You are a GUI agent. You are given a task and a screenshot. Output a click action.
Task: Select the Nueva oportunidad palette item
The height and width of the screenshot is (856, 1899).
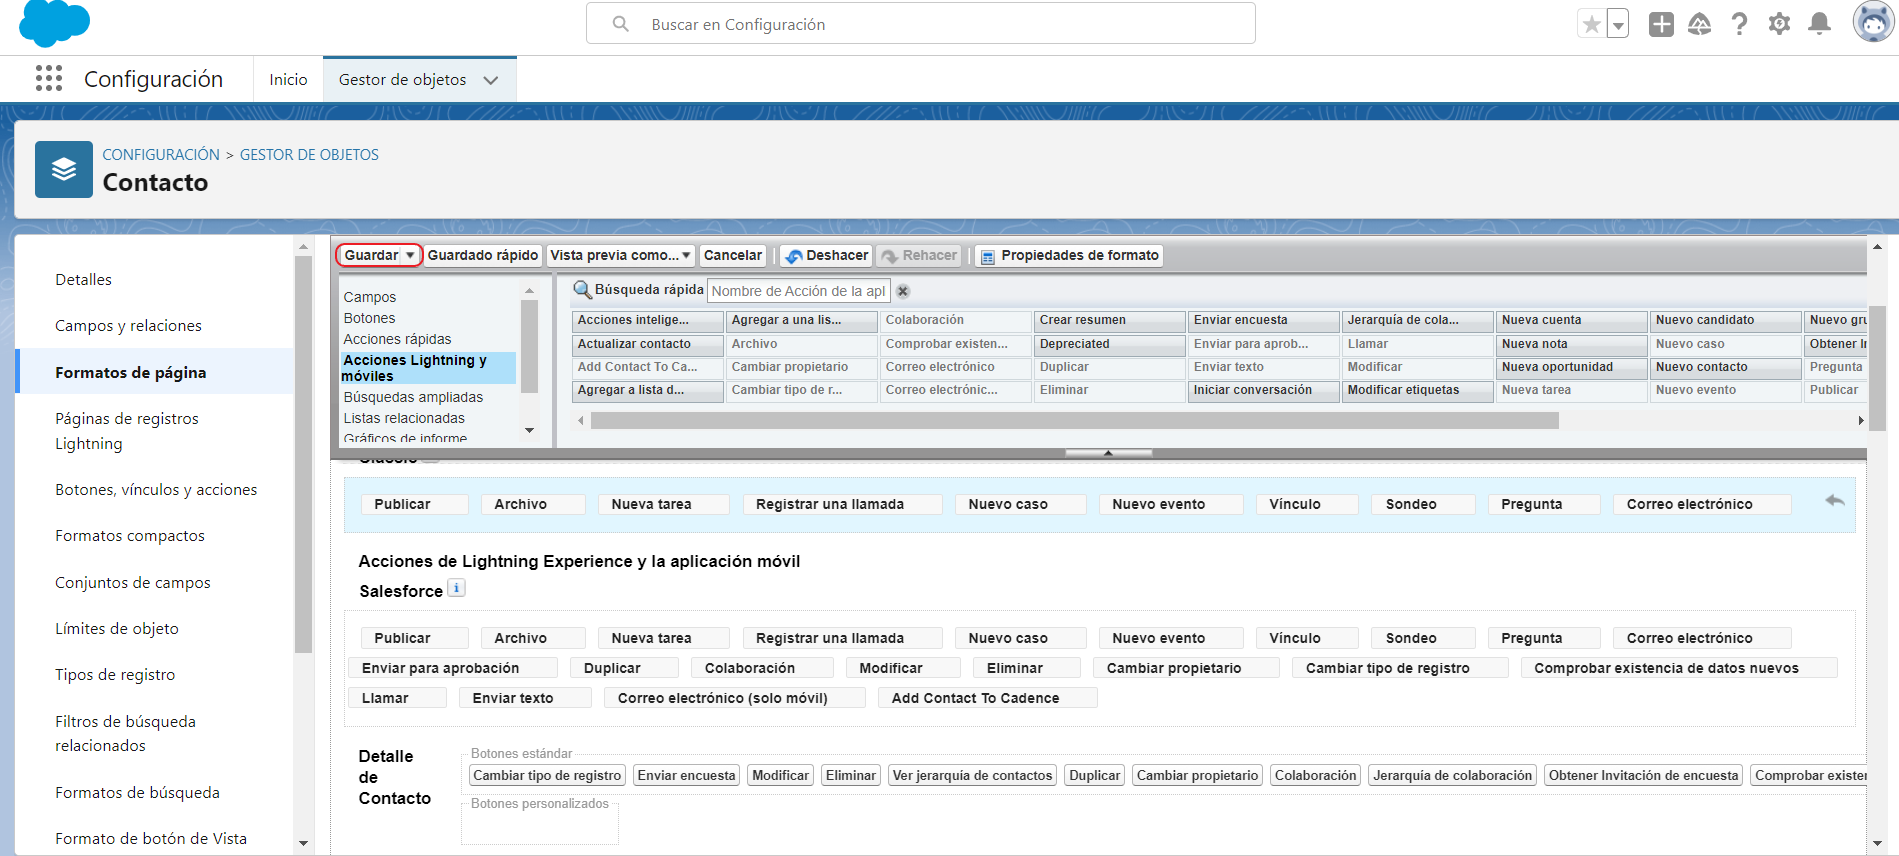click(1572, 367)
